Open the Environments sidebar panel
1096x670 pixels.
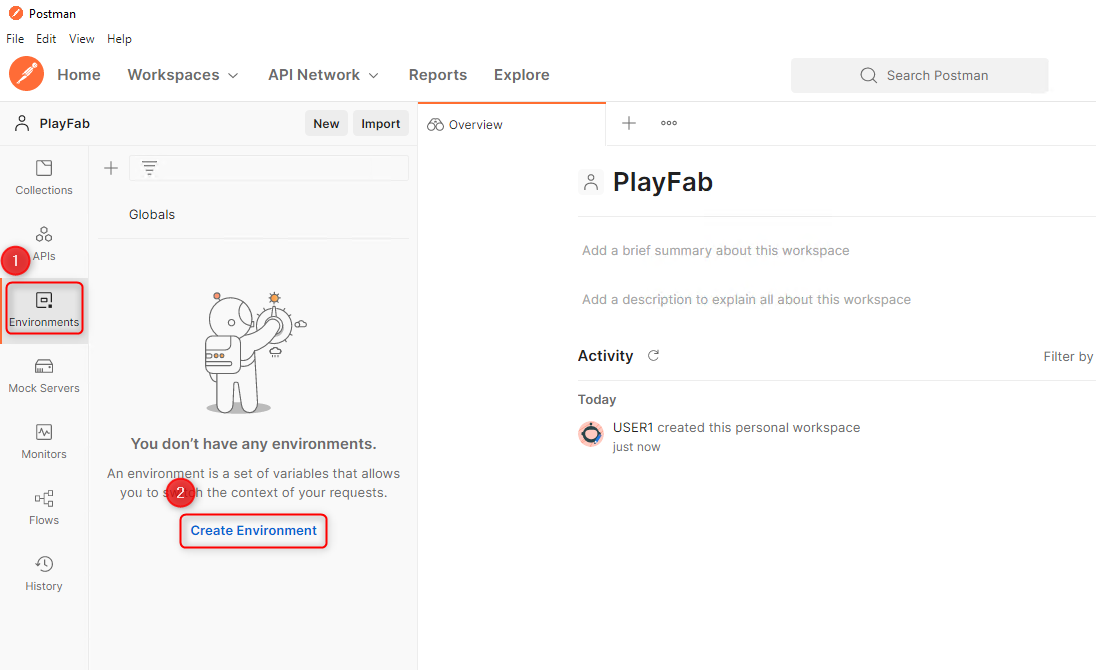(x=44, y=308)
